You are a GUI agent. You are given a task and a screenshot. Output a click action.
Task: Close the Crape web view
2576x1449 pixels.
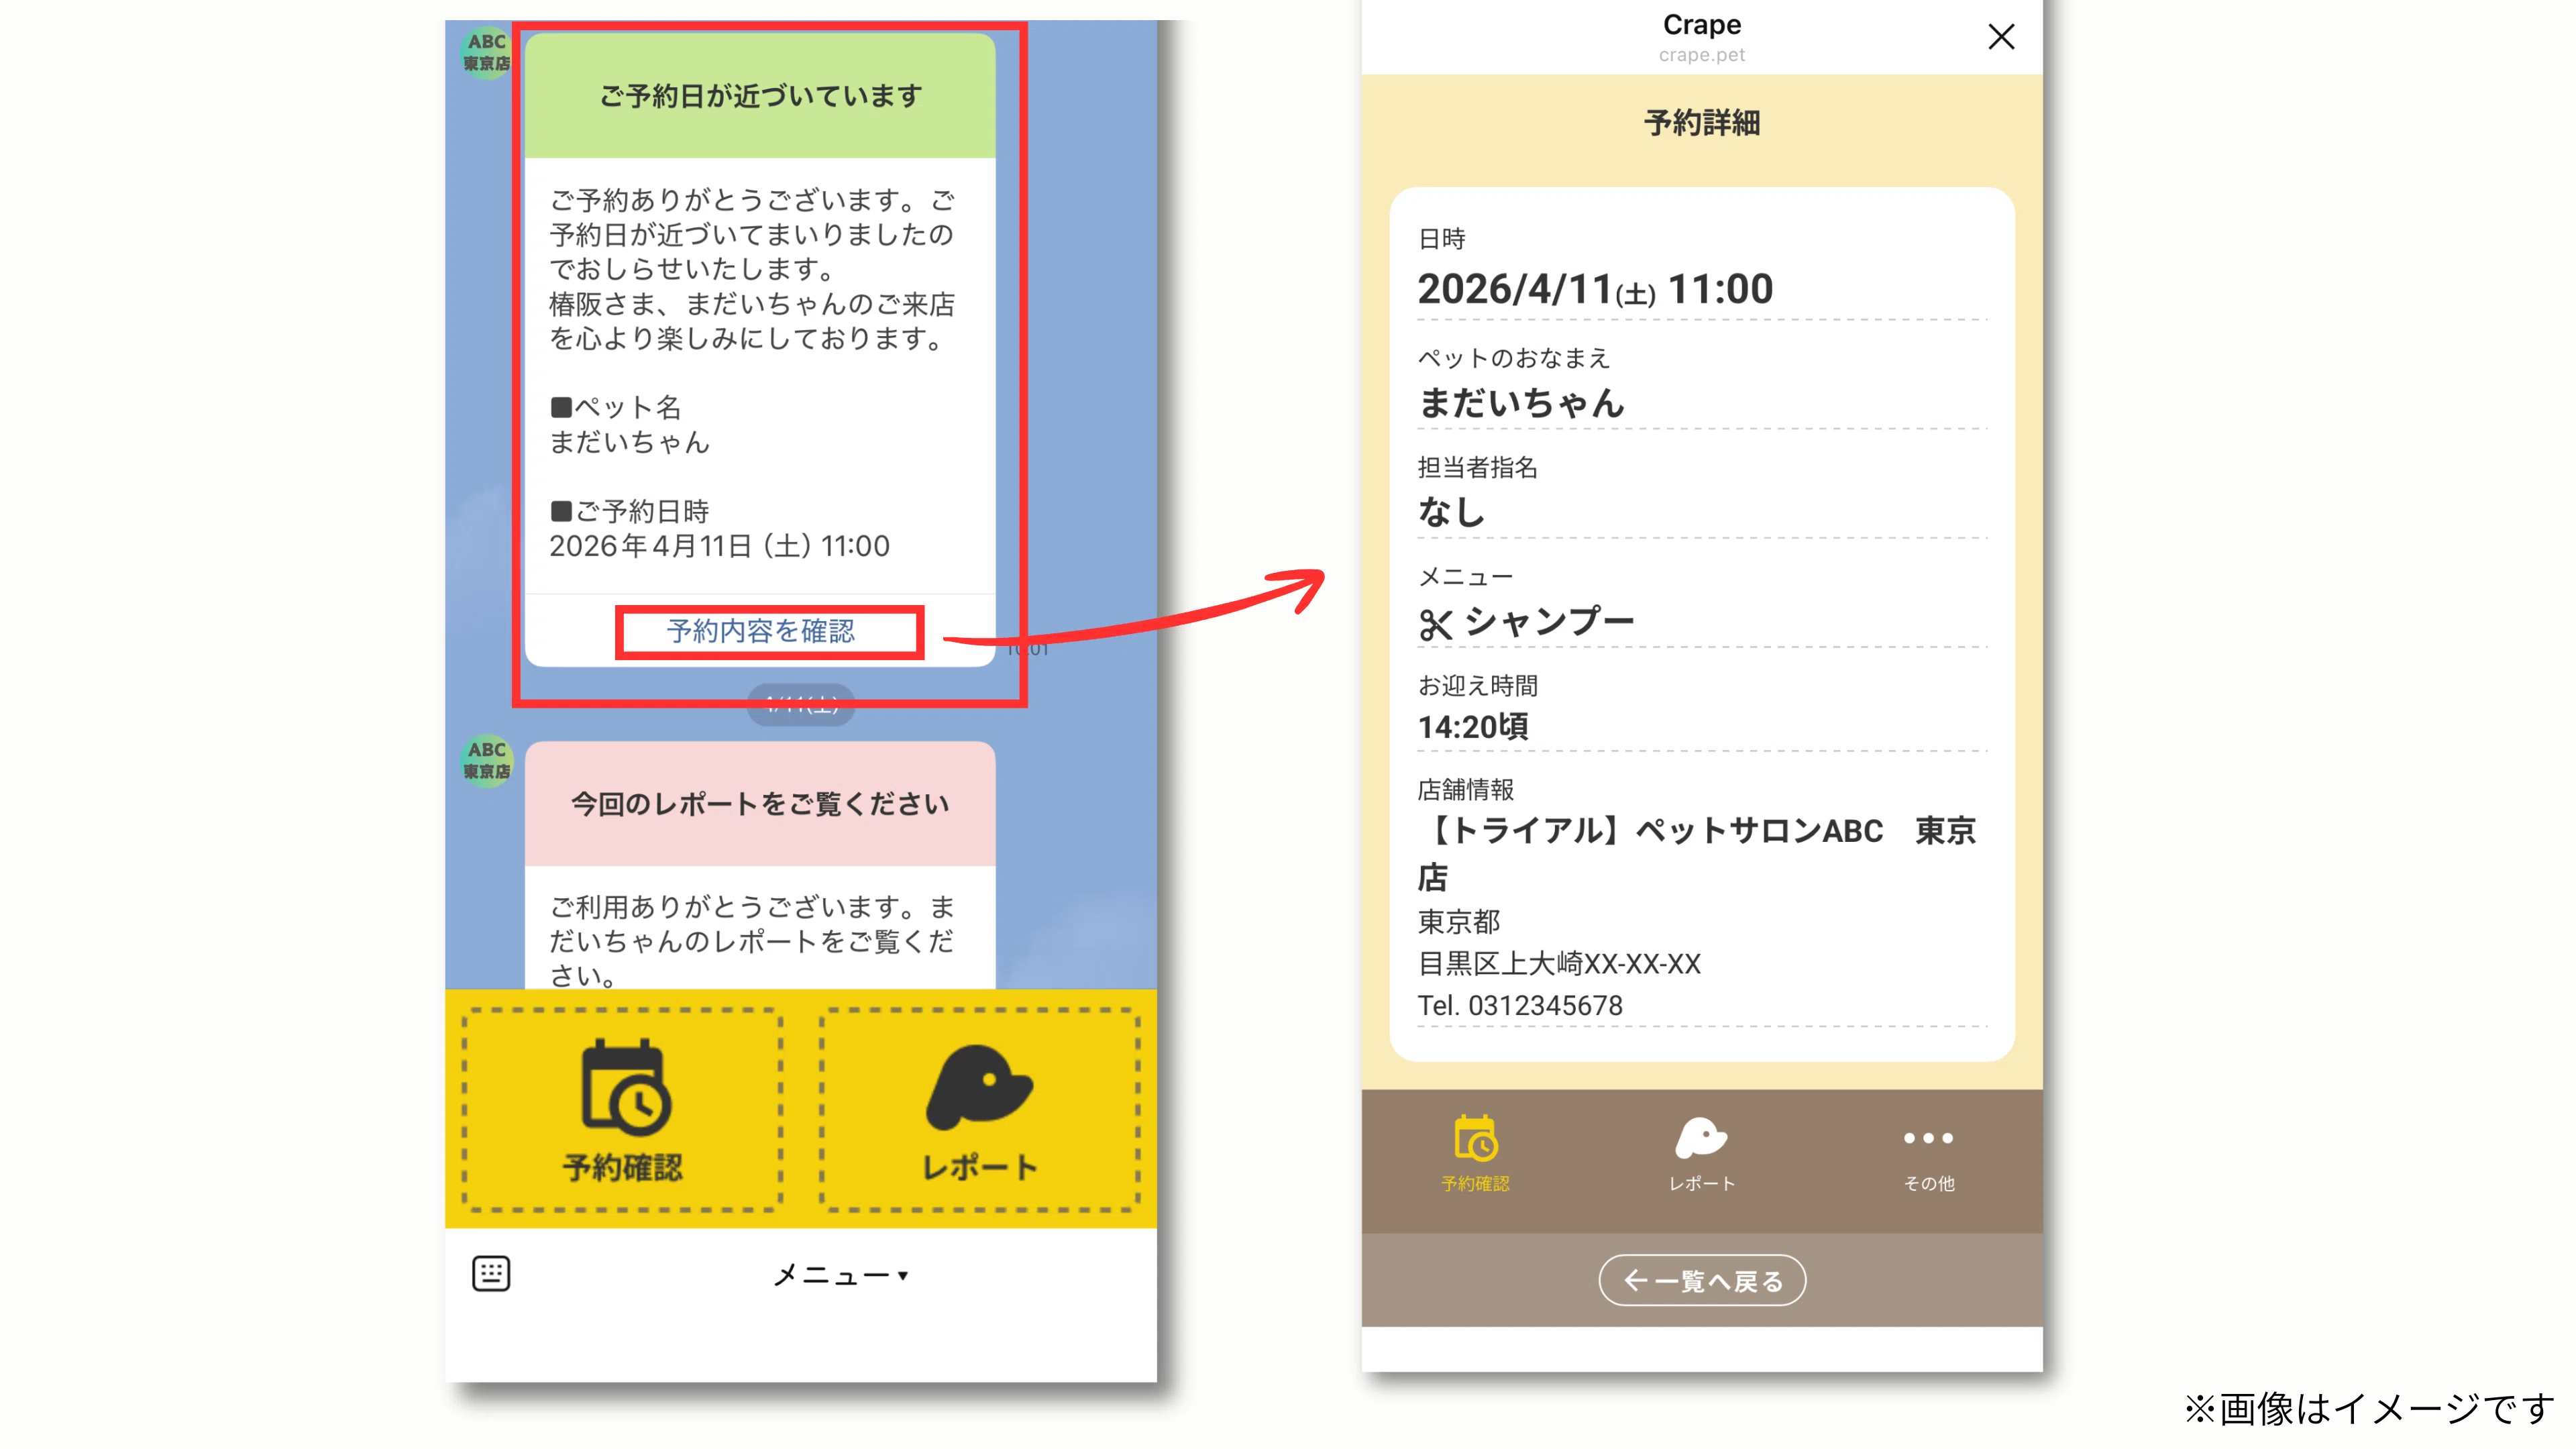[2001, 37]
